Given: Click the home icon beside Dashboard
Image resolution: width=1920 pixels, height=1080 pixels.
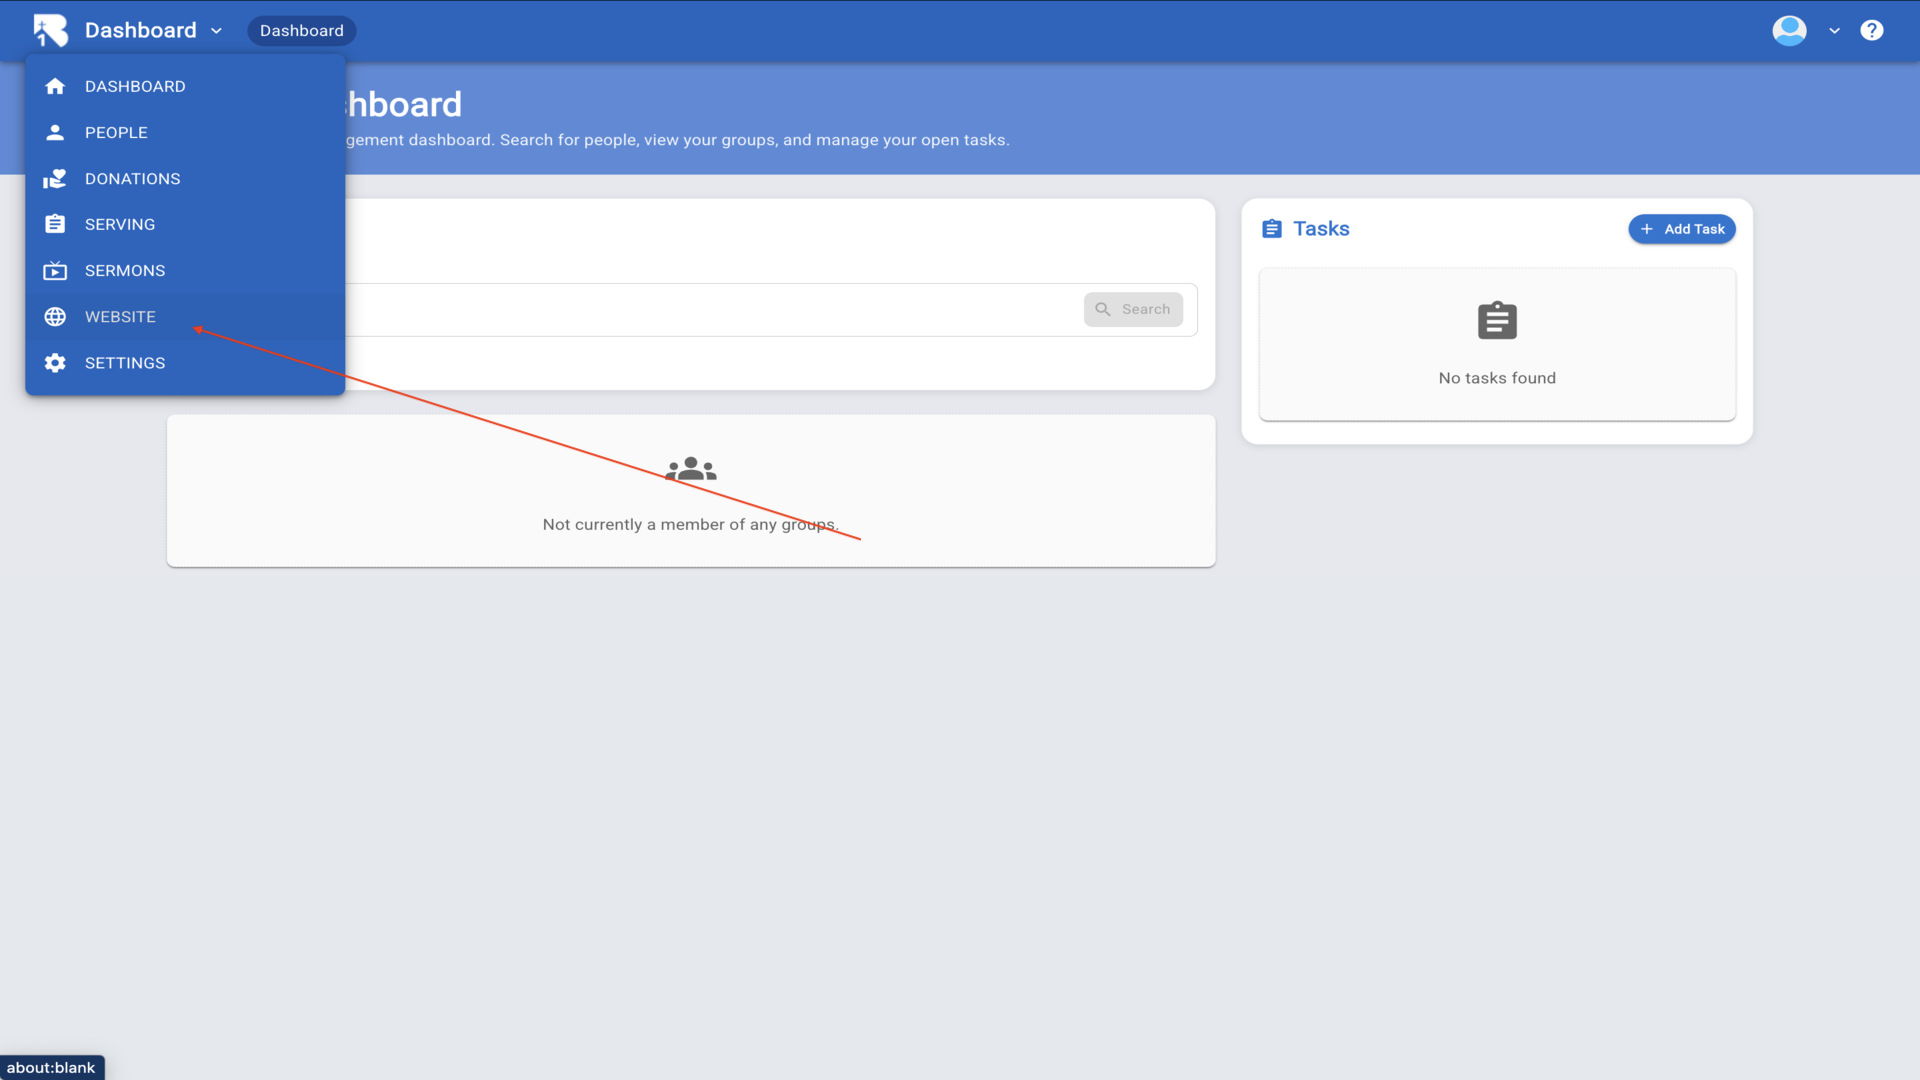Looking at the screenshot, I should pyautogui.click(x=55, y=86).
